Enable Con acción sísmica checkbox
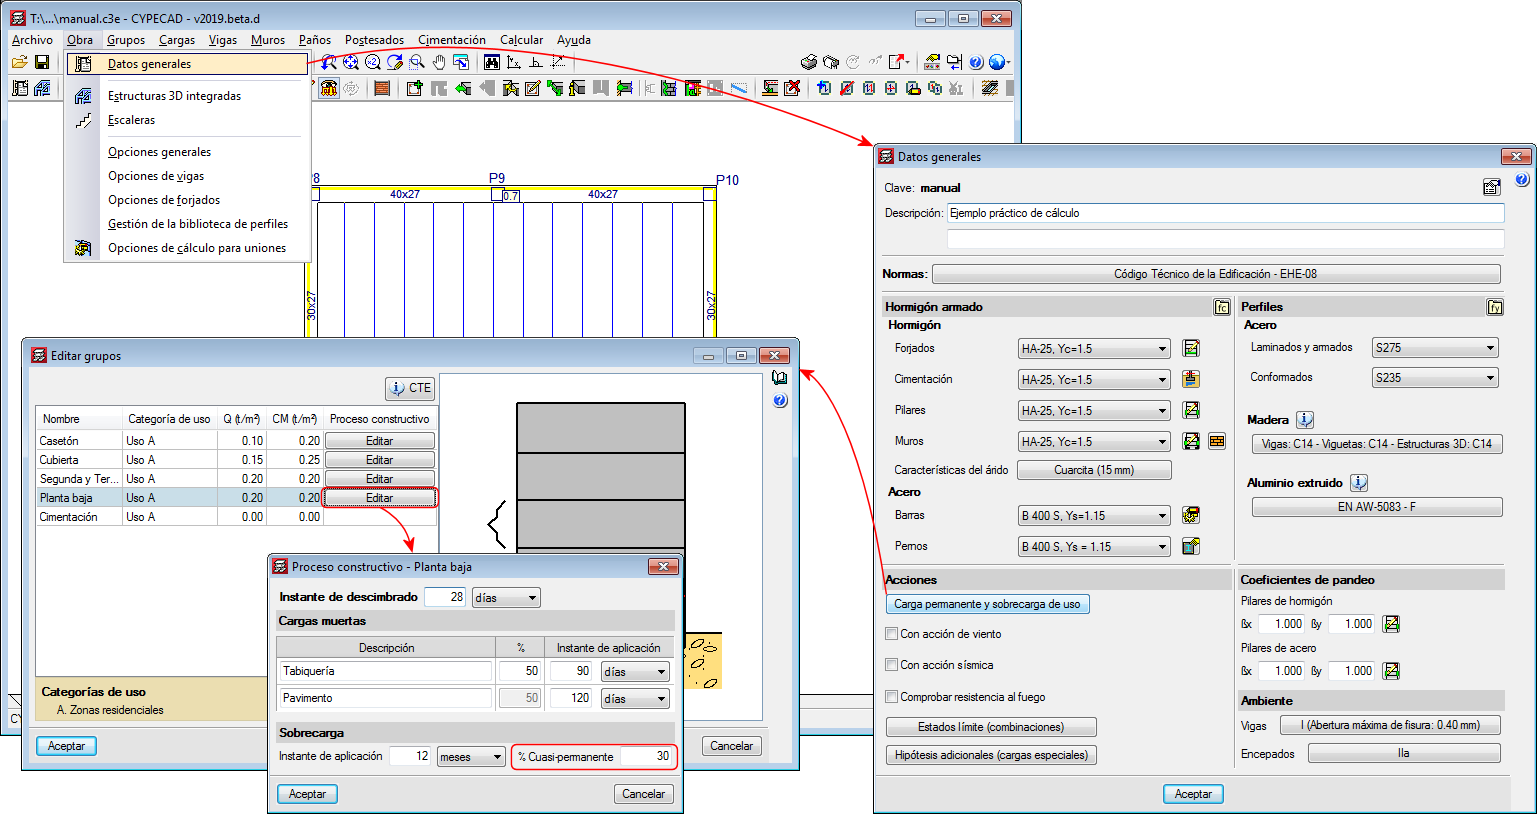1537x814 pixels. [892, 665]
